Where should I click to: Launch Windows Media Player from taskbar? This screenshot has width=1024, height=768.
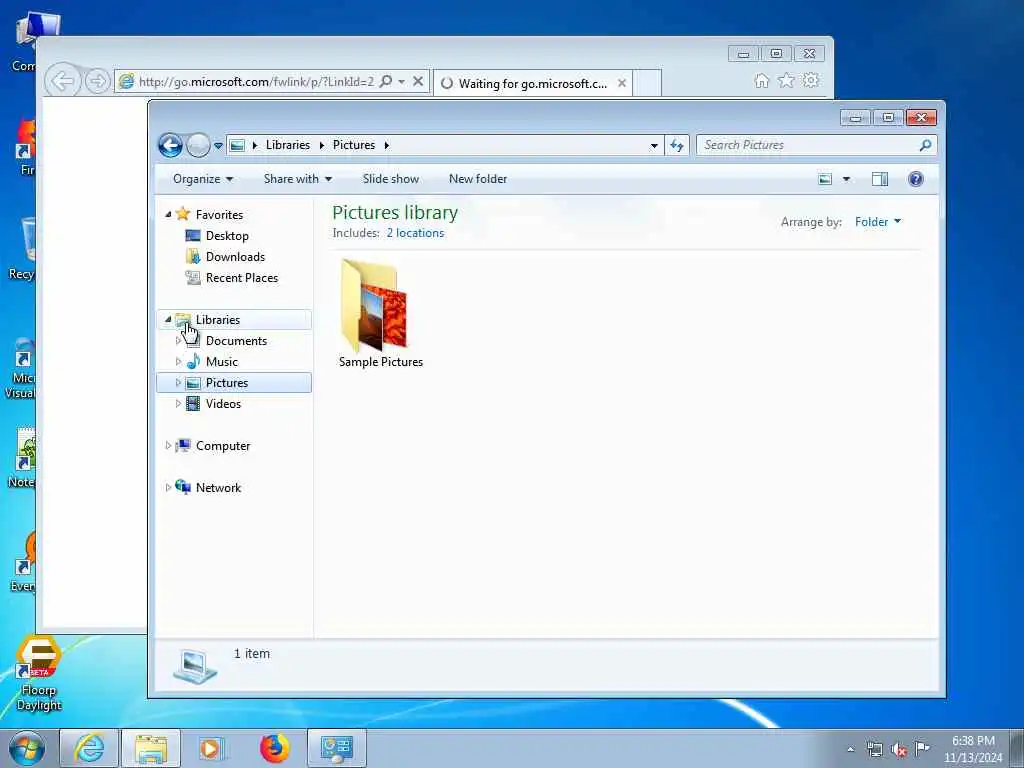click(x=212, y=748)
